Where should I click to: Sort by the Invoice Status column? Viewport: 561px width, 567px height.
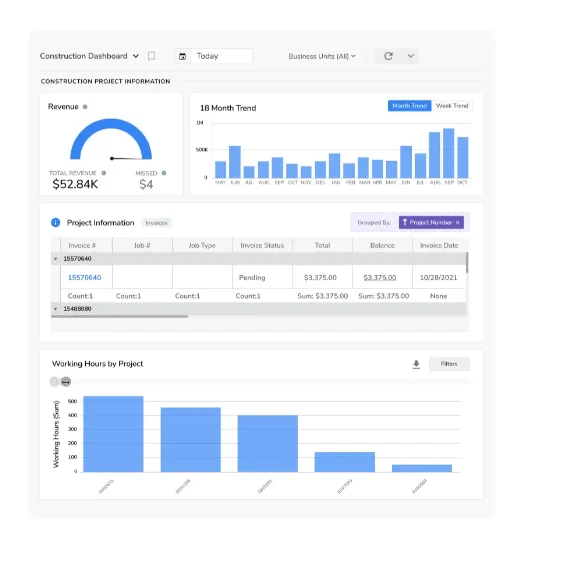pyautogui.click(x=262, y=246)
